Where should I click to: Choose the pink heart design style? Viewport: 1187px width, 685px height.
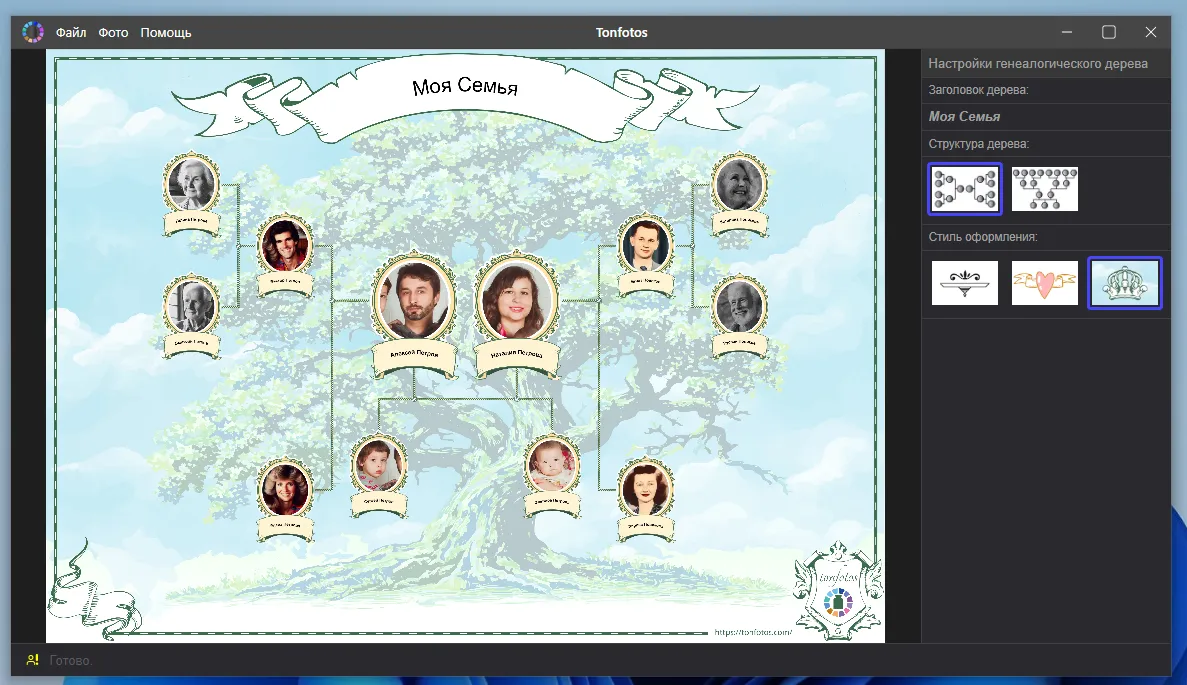coord(1044,283)
